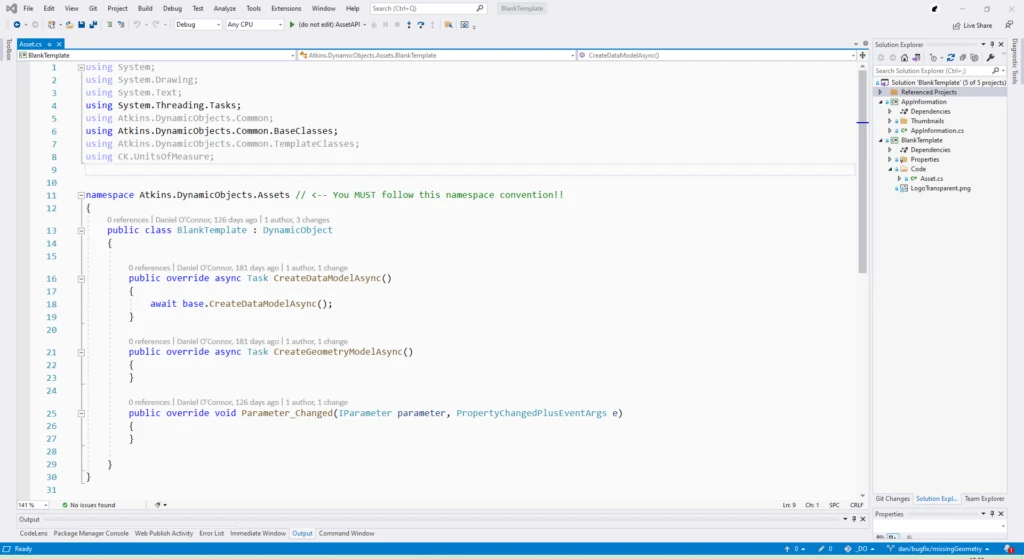Open the Extensions menu
This screenshot has width=1024, height=559.
[286, 8]
